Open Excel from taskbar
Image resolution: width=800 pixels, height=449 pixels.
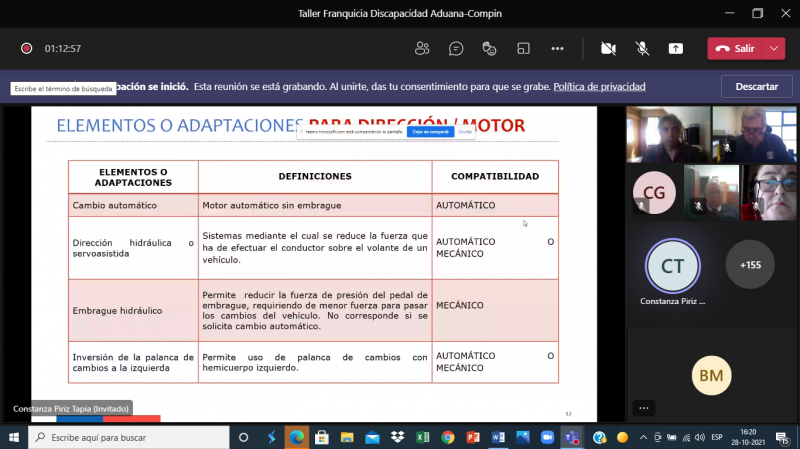pos(422,437)
